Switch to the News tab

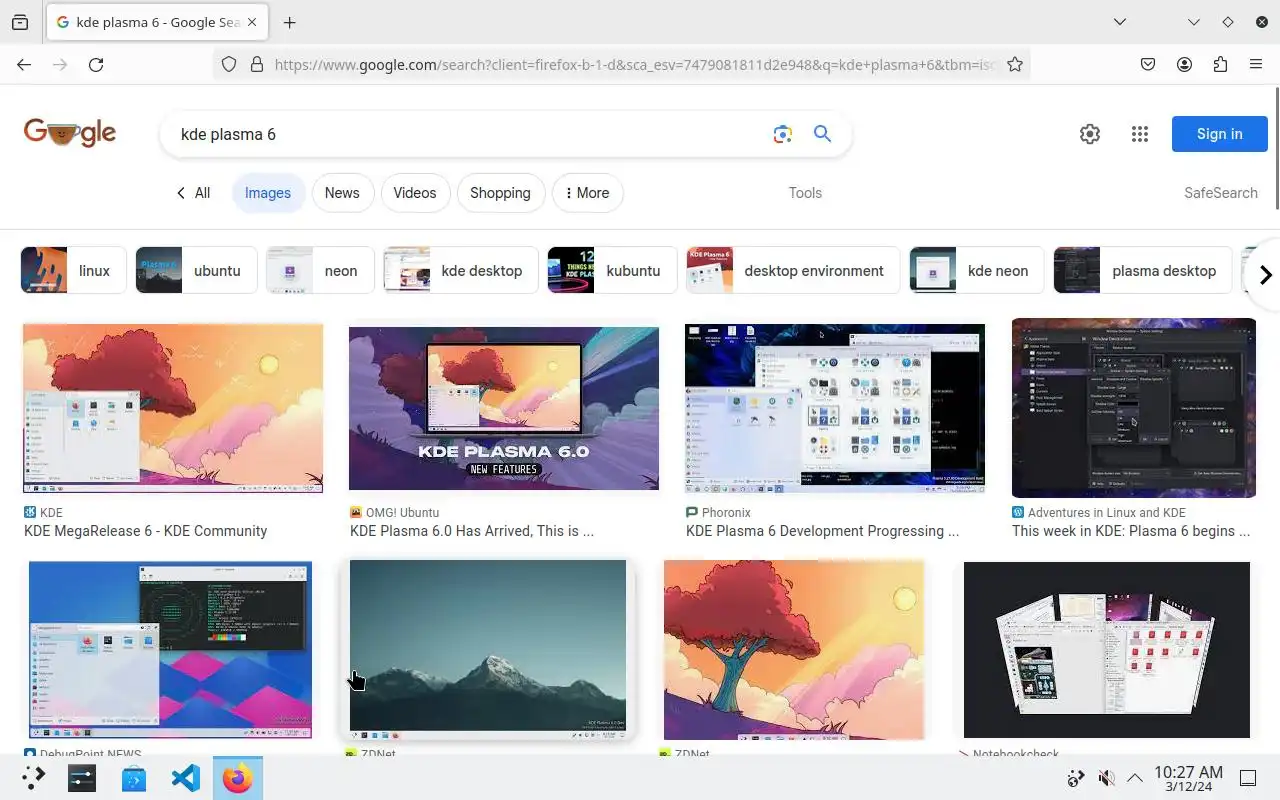pos(342,193)
